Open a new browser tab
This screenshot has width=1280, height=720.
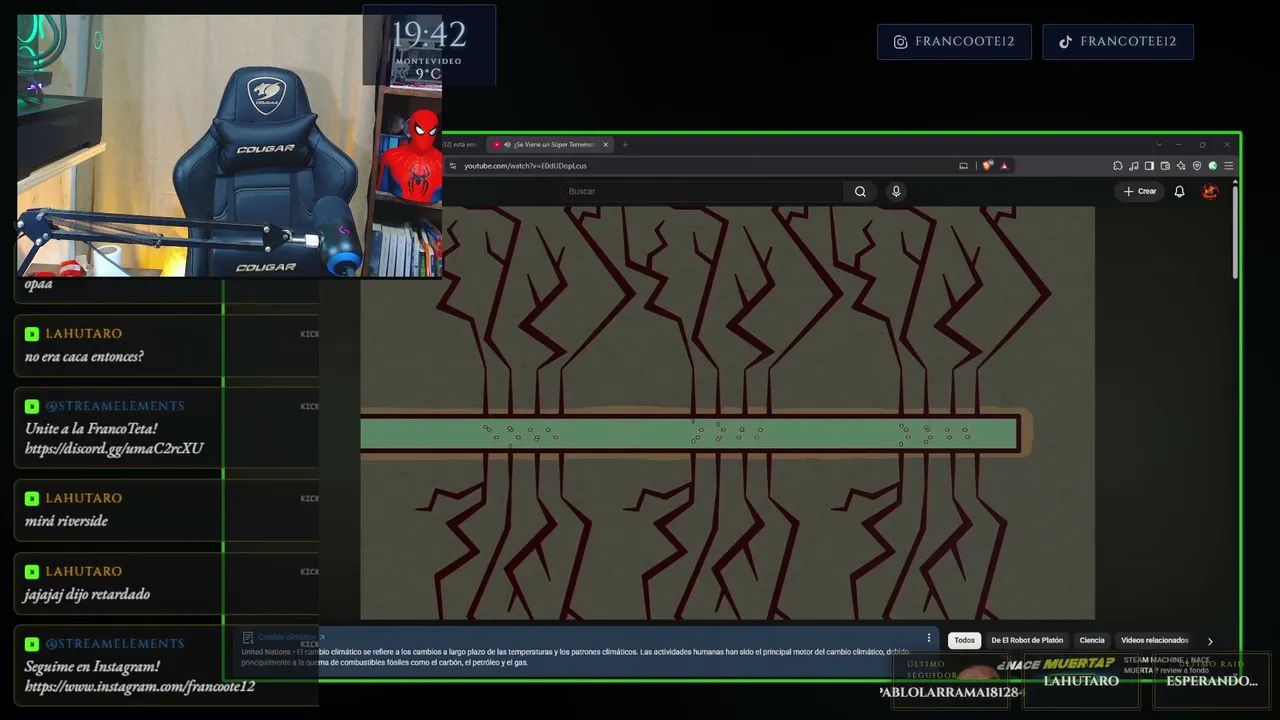pos(625,145)
